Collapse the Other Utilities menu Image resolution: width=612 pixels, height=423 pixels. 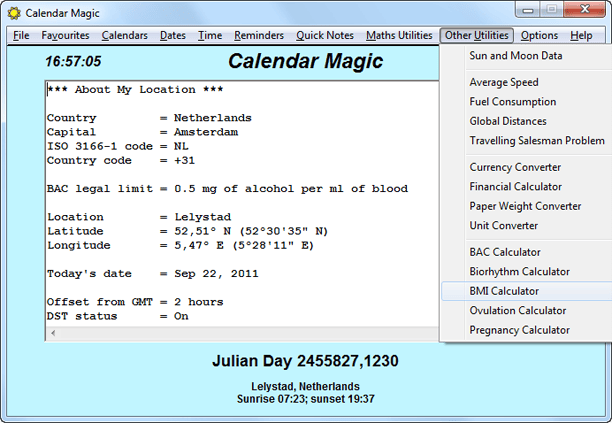(x=477, y=36)
